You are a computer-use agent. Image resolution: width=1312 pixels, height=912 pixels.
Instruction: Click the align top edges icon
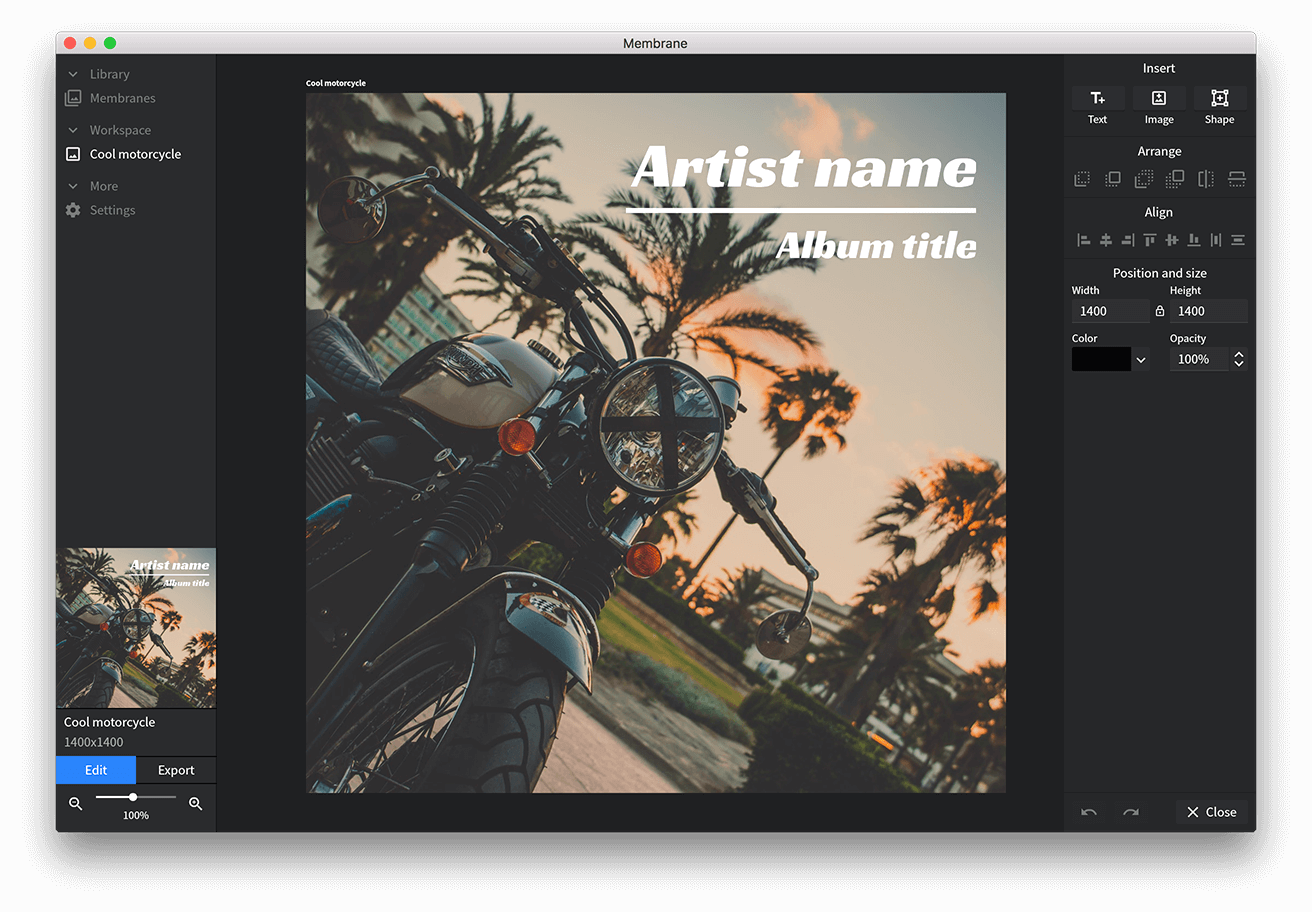point(1150,240)
